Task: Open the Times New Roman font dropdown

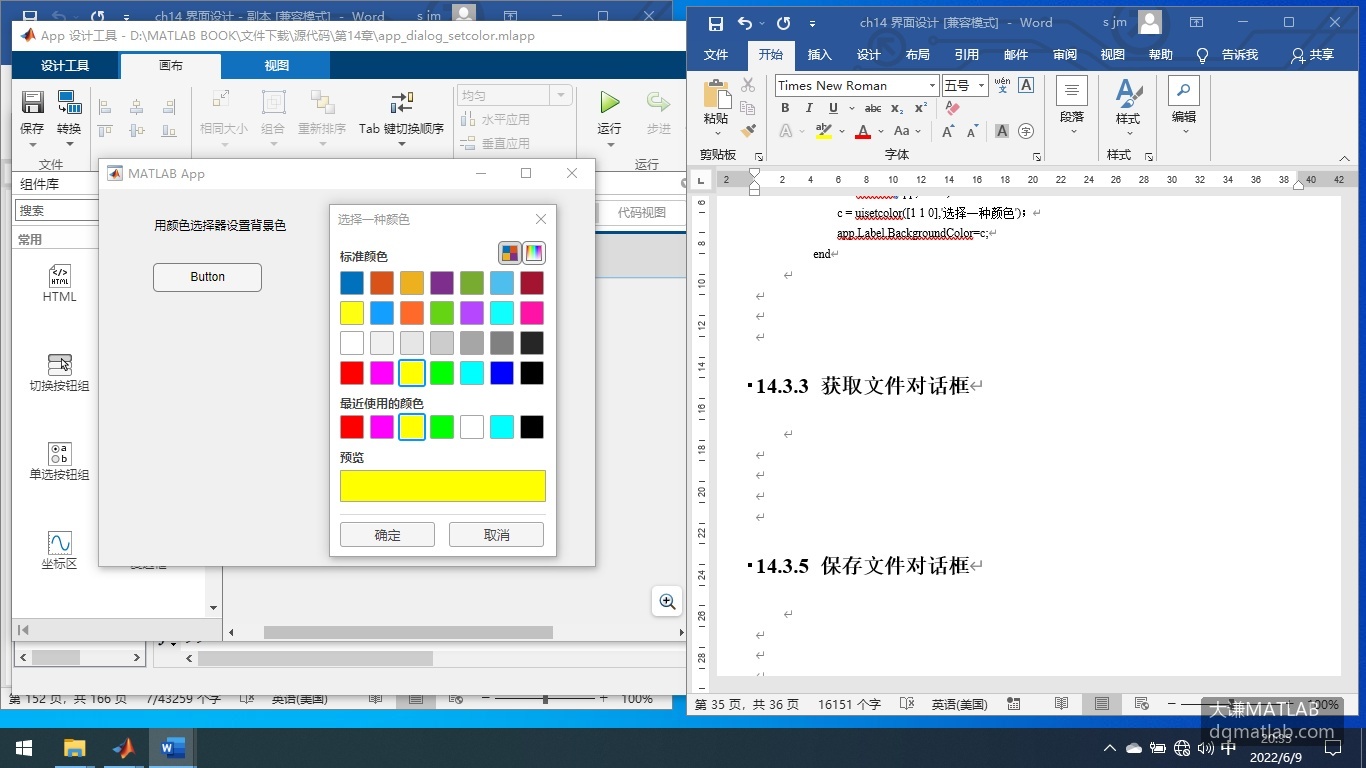Action: pos(933,86)
